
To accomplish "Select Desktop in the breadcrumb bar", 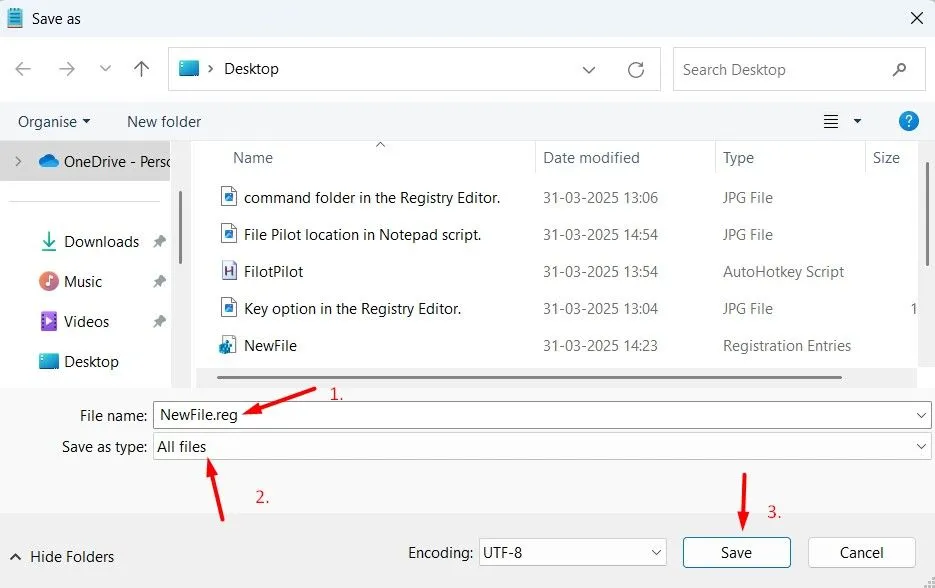I will click(x=251, y=69).
